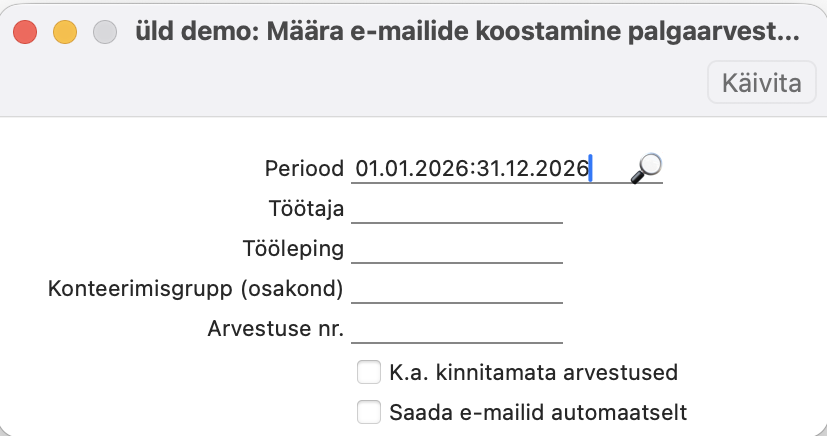This screenshot has height=436, width=827.
Task: Click the Konteerimisgrupp (osakond) label
Action: tap(196, 289)
